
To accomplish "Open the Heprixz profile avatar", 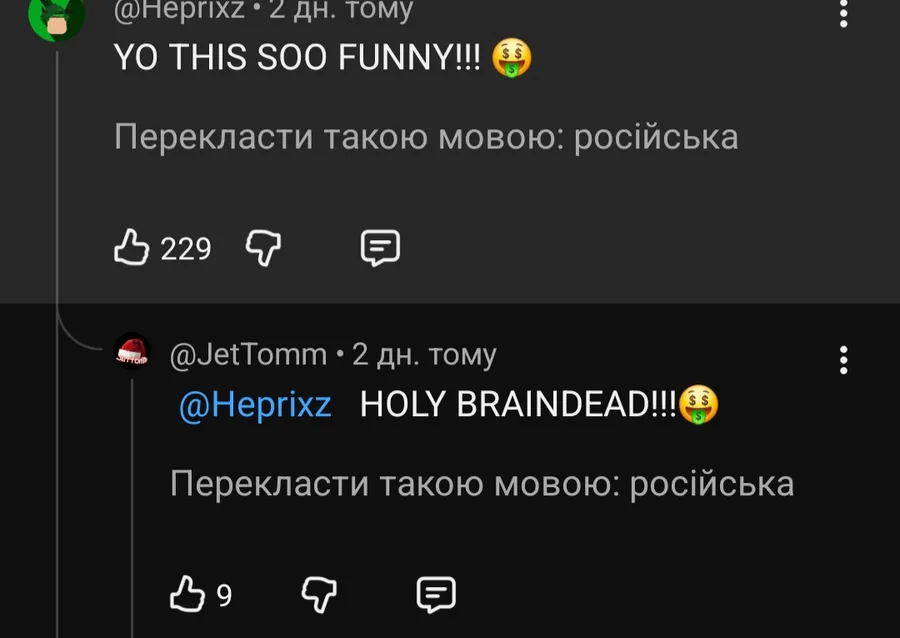I will click(56, 15).
